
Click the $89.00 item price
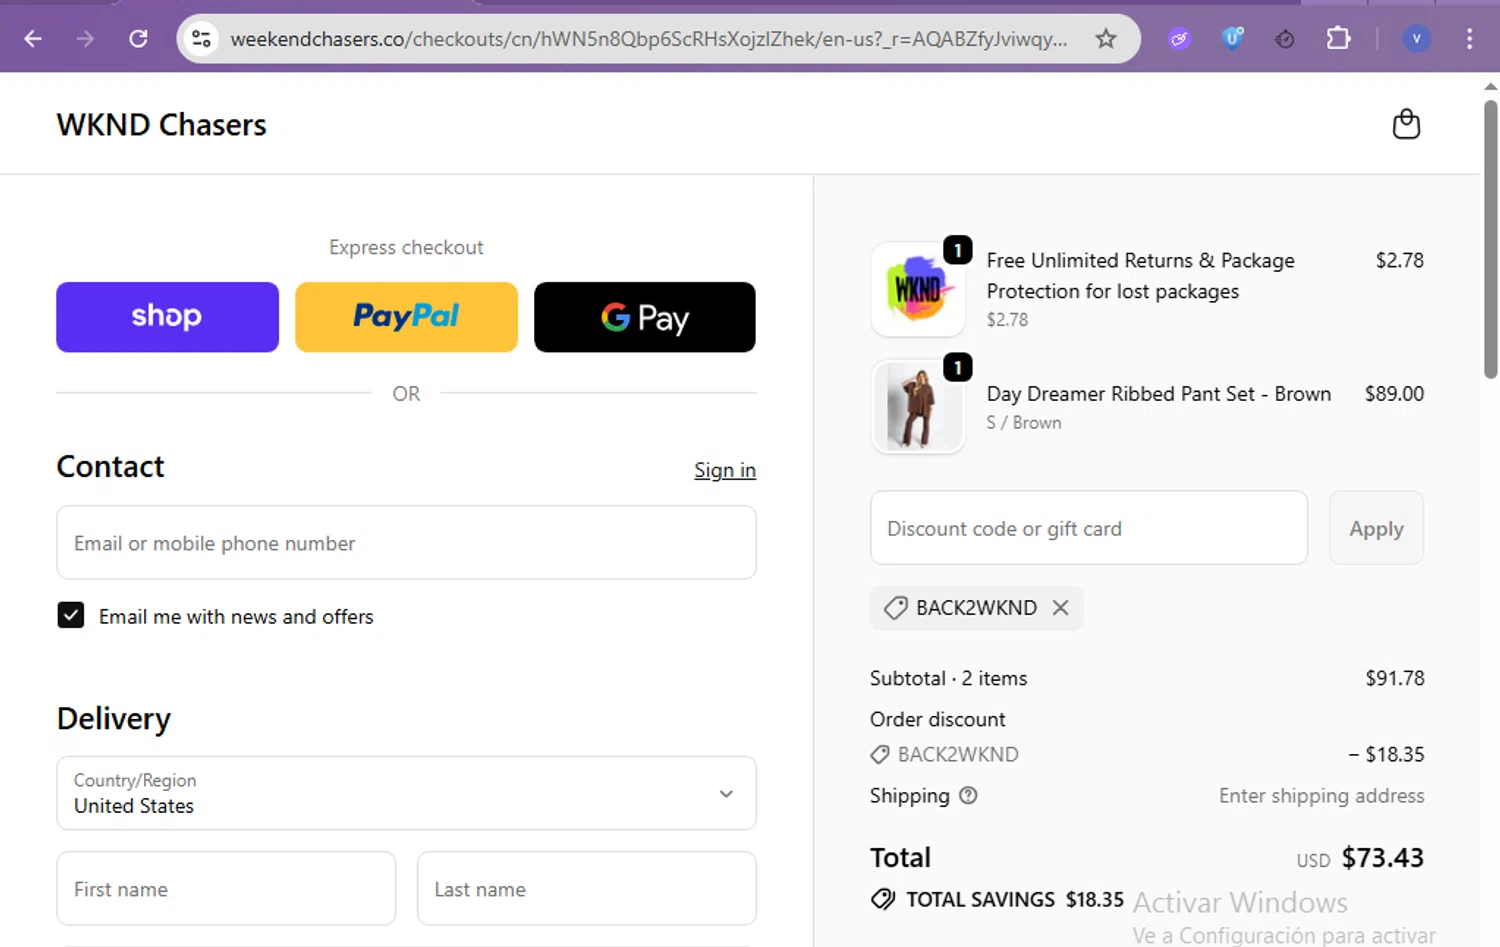1394,394
